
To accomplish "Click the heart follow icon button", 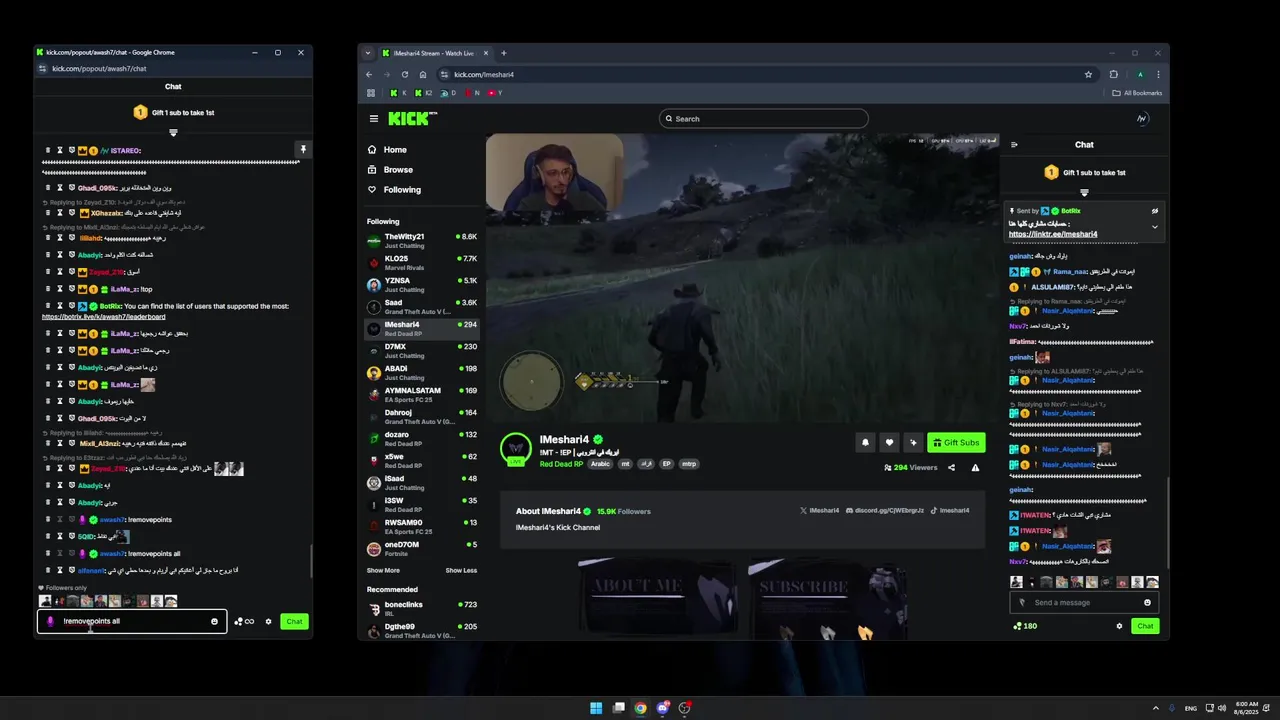I will (x=889, y=442).
